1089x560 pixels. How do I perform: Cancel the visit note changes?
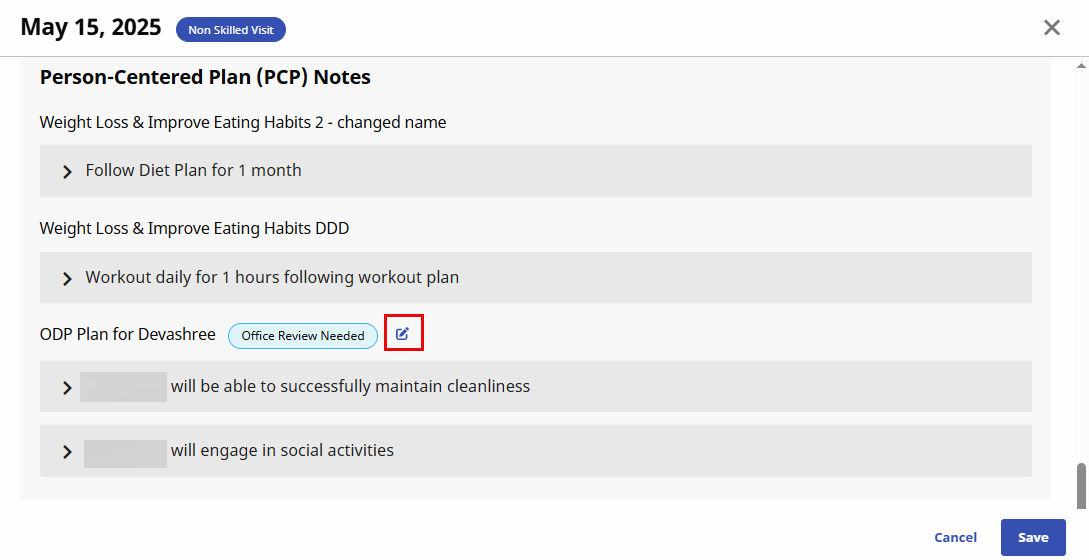(x=955, y=537)
